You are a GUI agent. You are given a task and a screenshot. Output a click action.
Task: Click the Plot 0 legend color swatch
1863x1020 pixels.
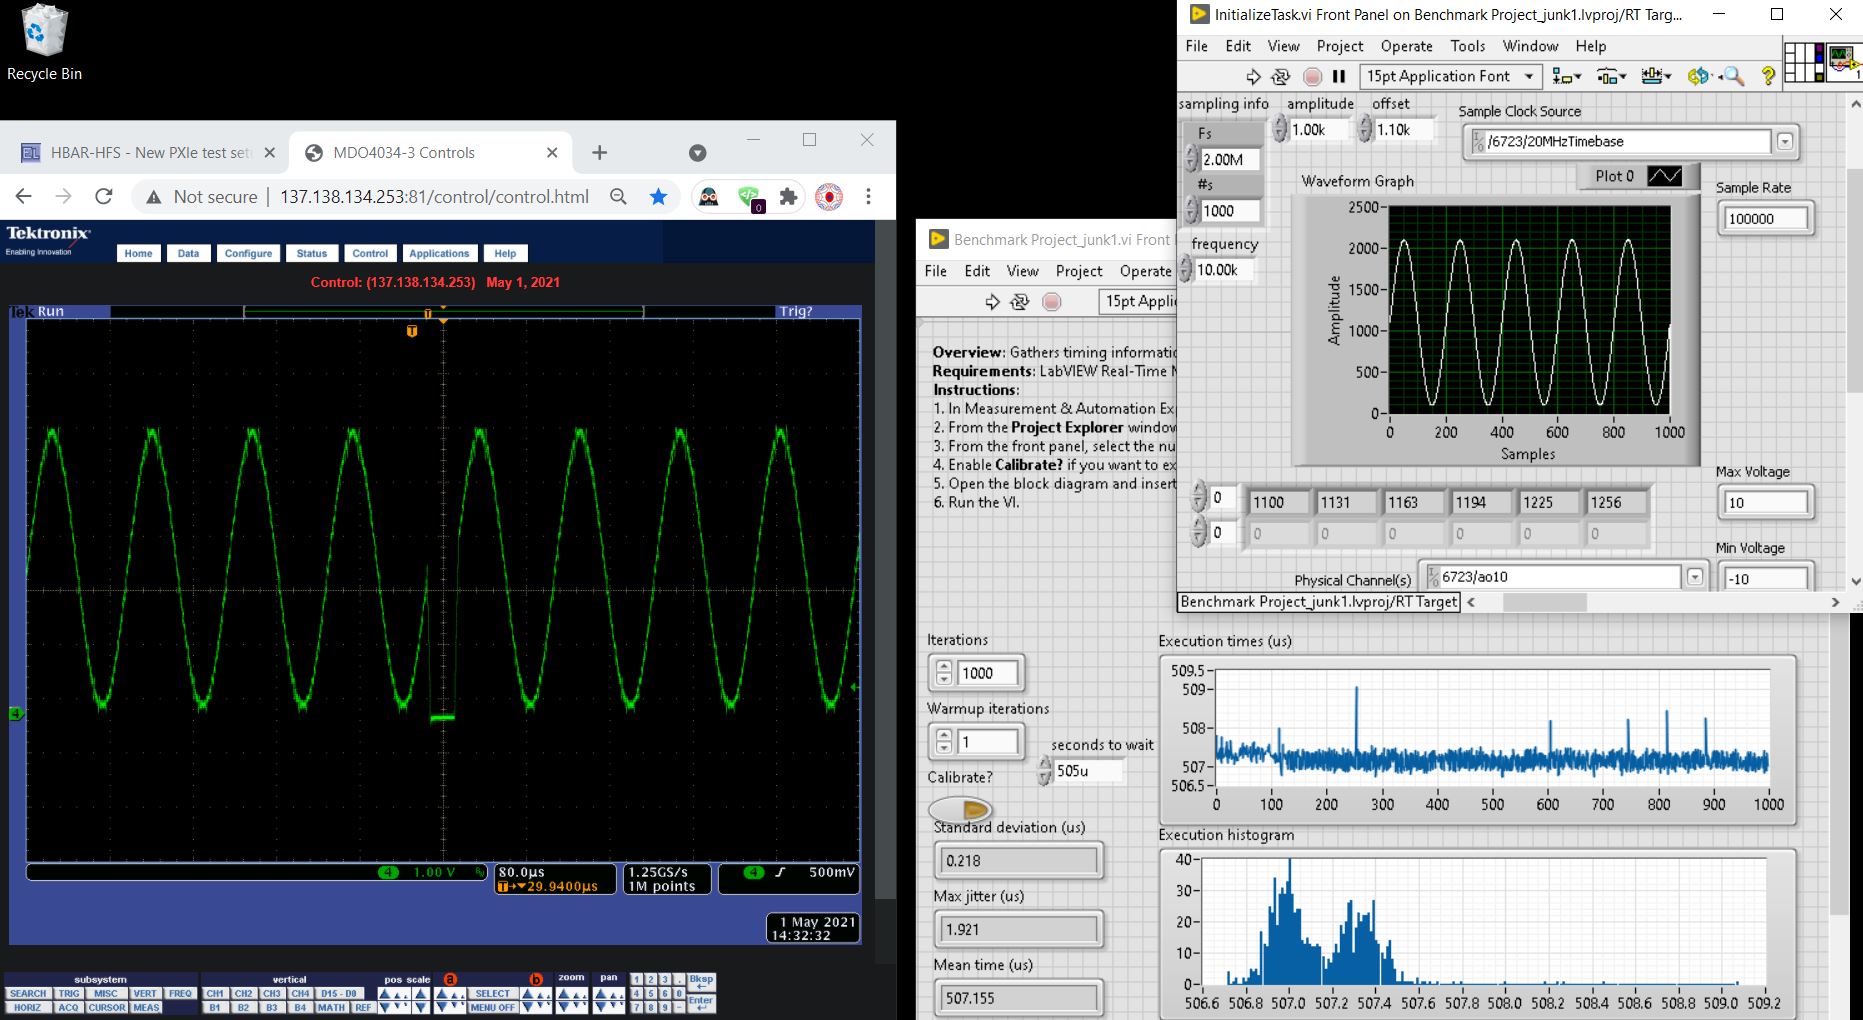point(1664,176)
